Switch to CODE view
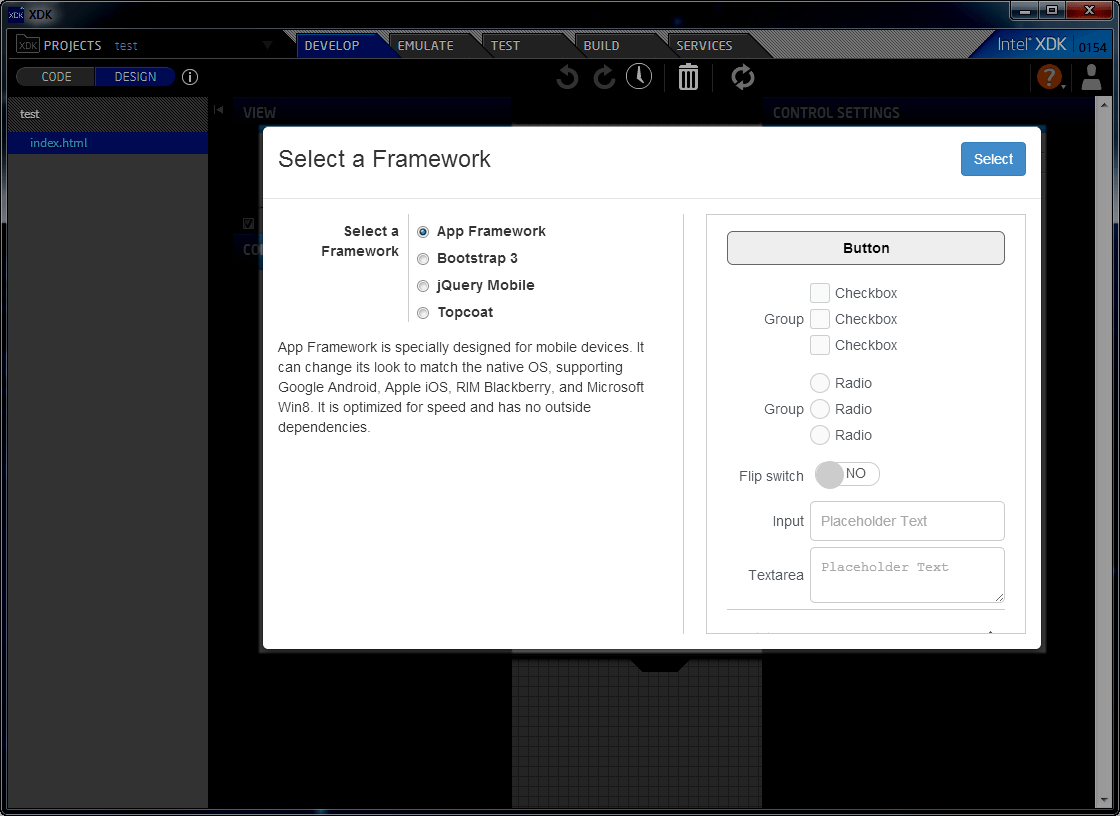1120x816 pixels. pos(56,76)
